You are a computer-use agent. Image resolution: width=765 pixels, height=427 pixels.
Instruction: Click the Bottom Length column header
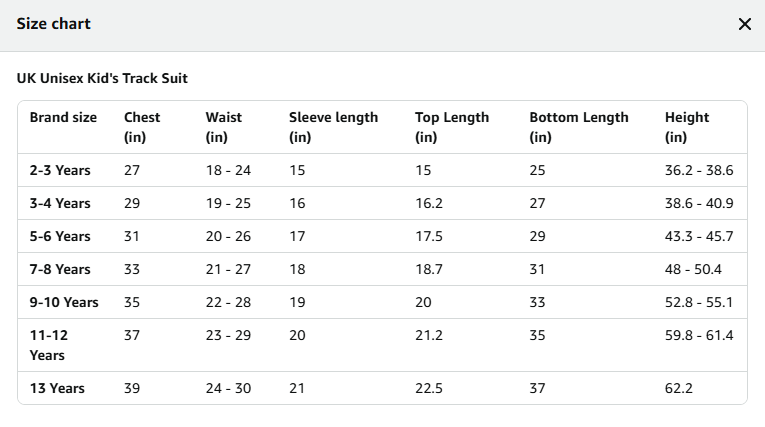pos(579,127)
